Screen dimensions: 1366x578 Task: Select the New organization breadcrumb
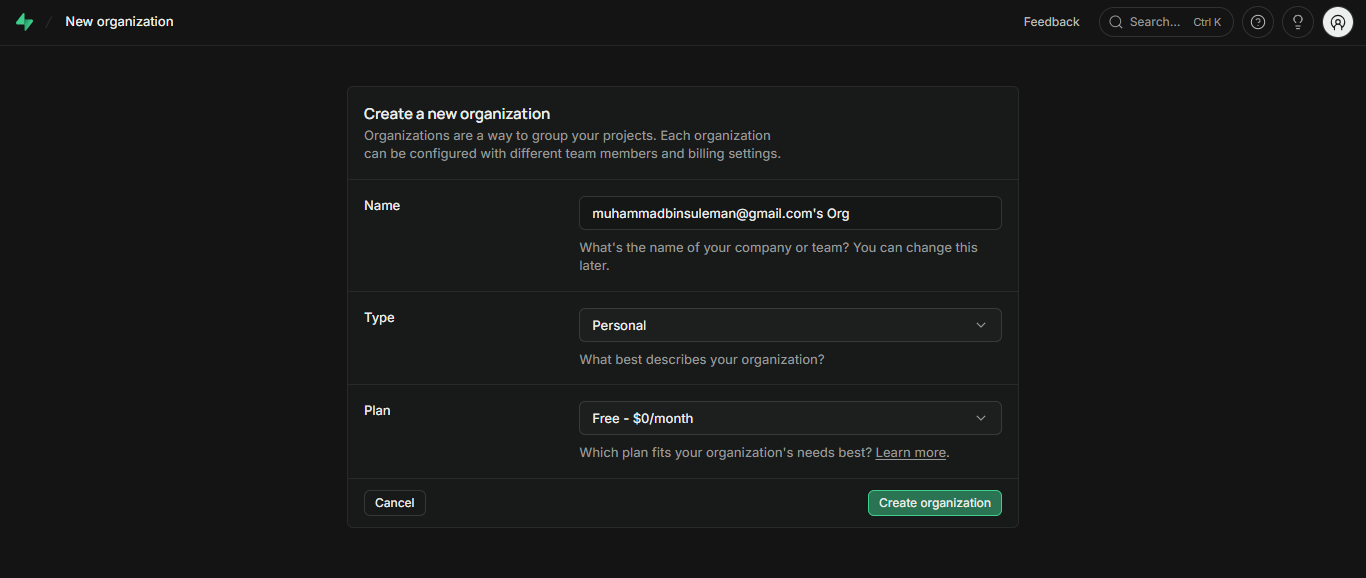tap(119, 21)
